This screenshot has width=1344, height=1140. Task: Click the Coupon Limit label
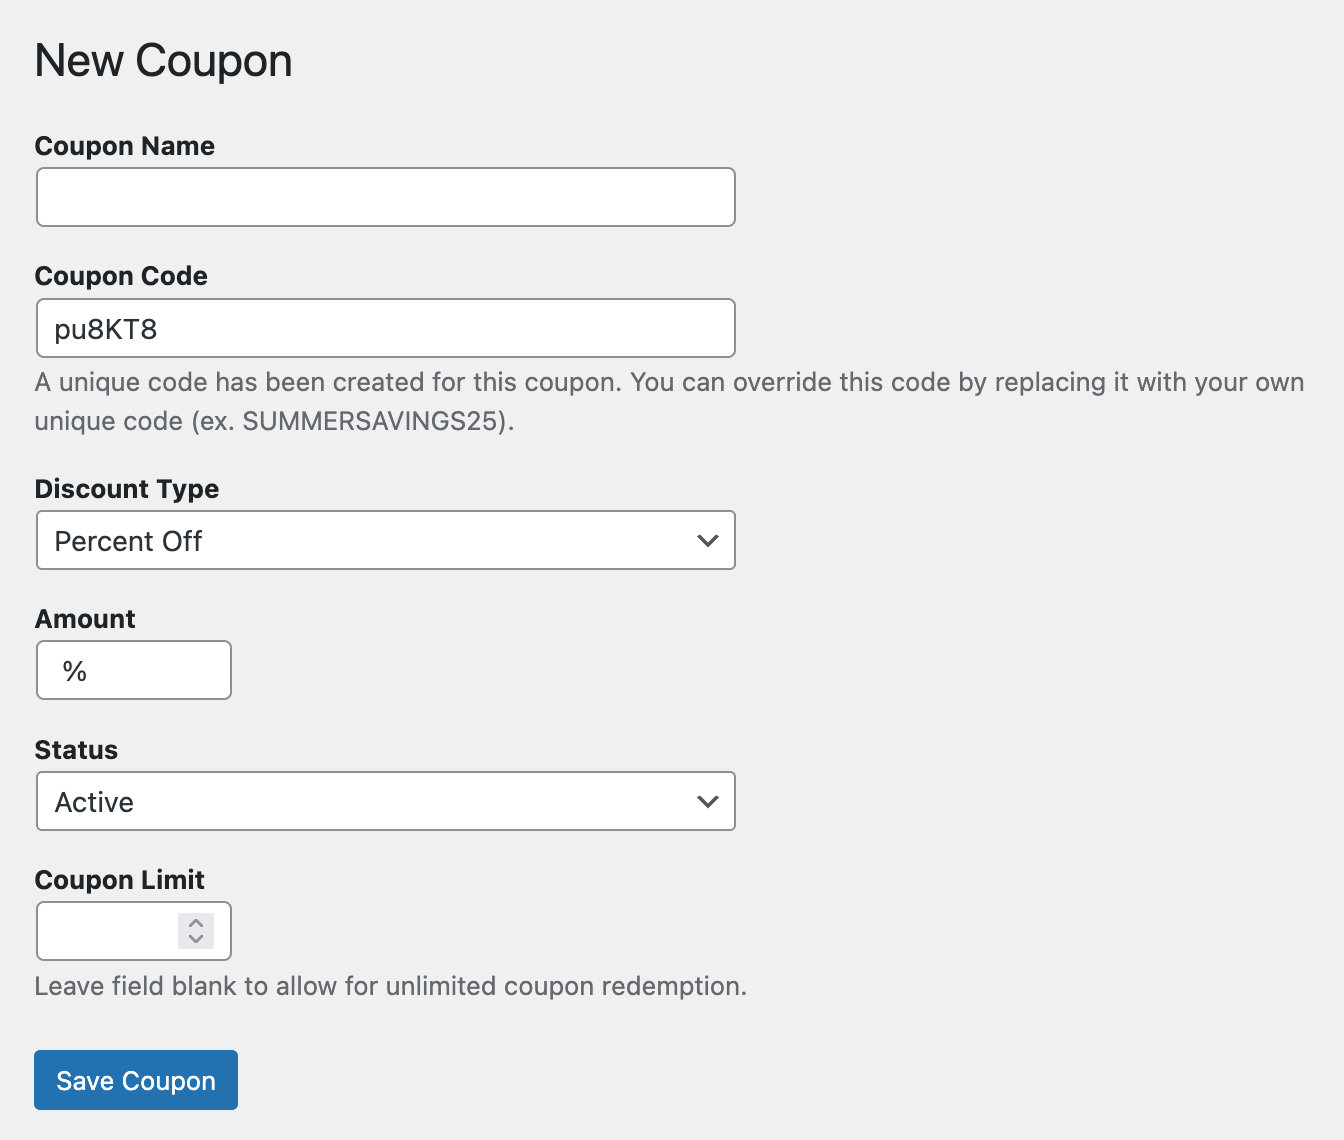click(x=120, y=880)
